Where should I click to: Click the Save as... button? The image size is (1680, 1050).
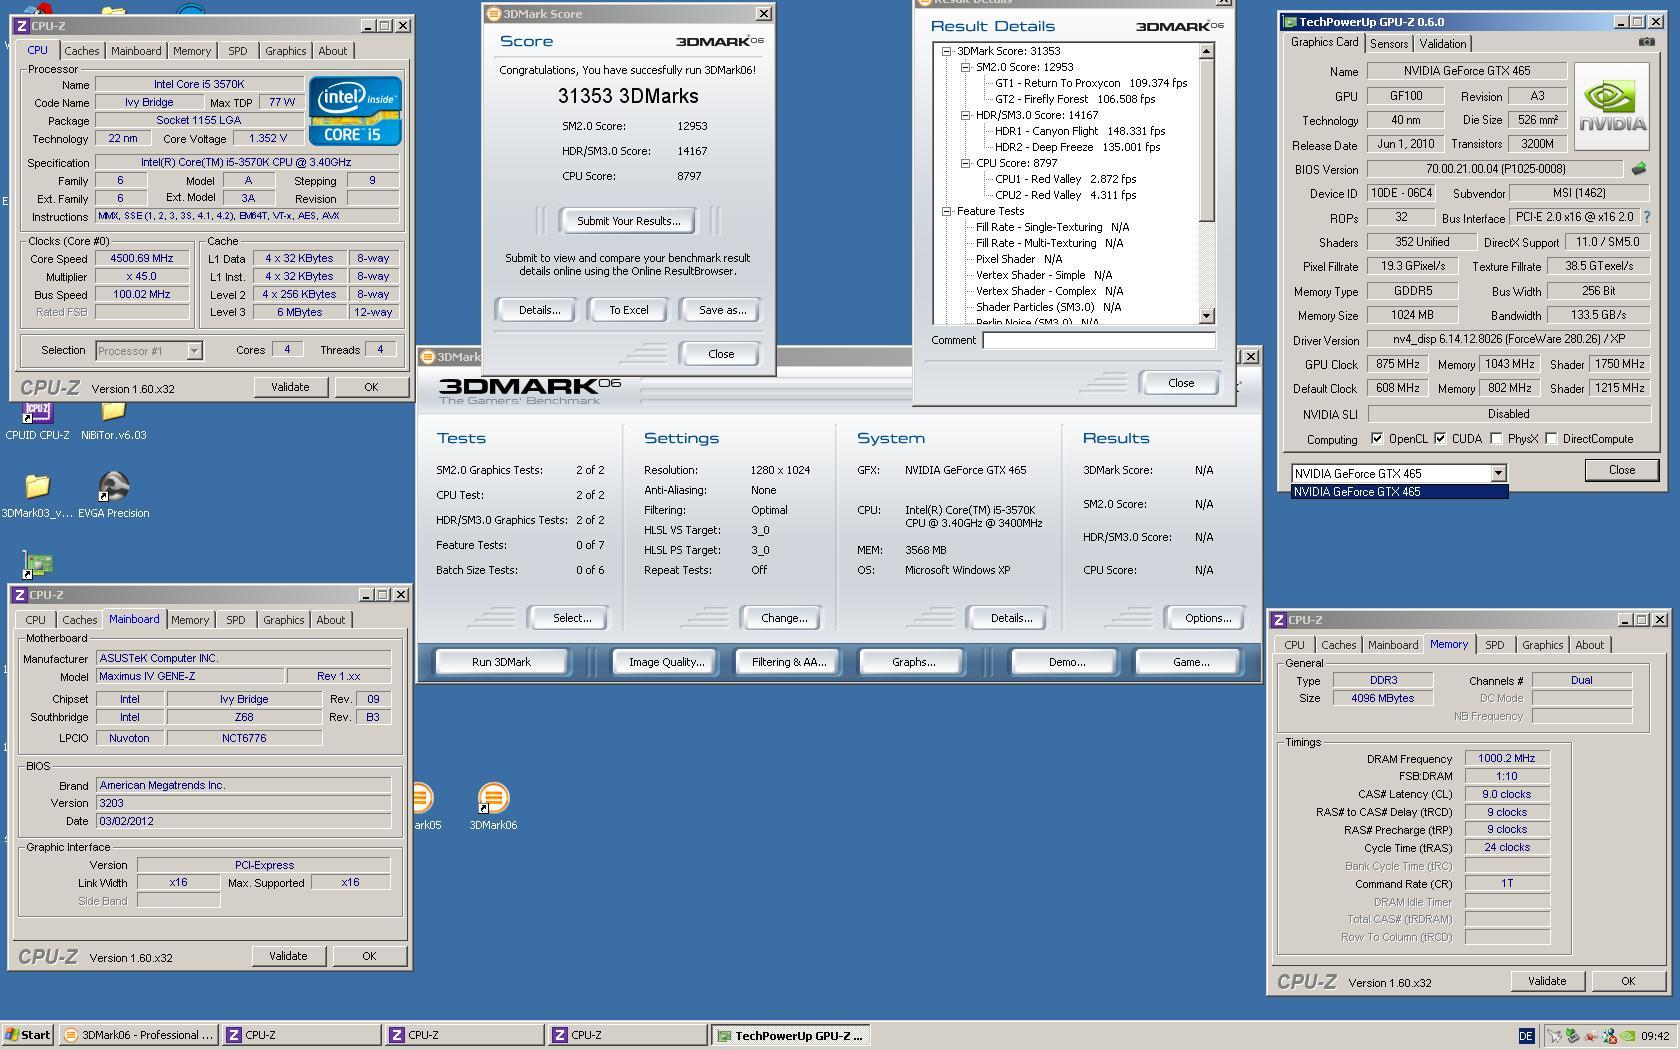click(722, 310)
